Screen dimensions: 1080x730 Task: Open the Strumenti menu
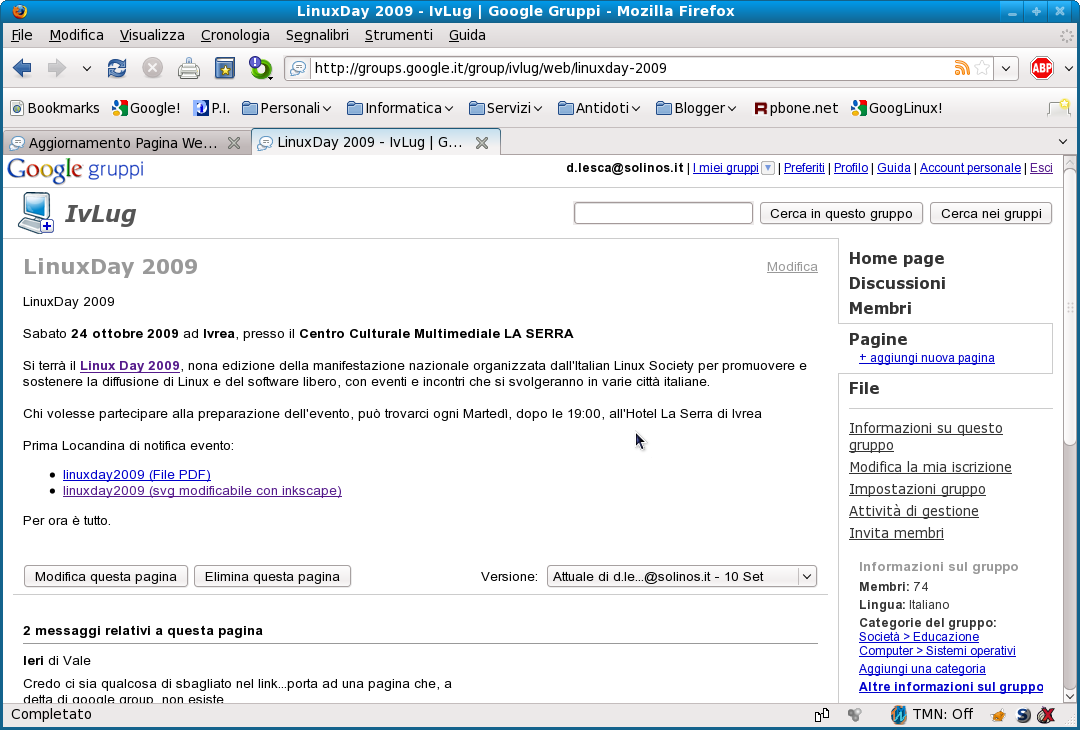click(x=399, y=35)
